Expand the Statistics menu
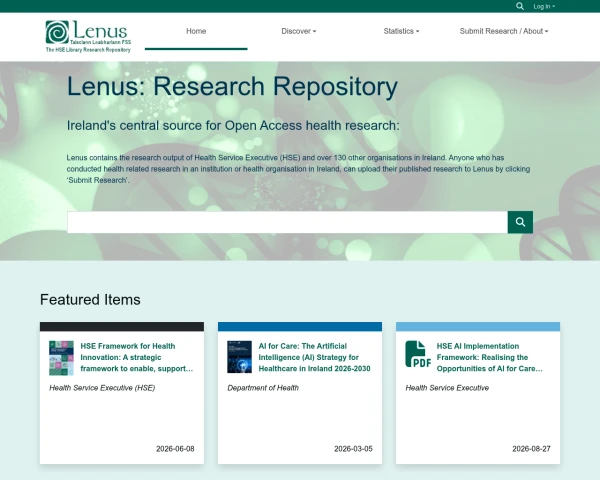 pos(401,31)
